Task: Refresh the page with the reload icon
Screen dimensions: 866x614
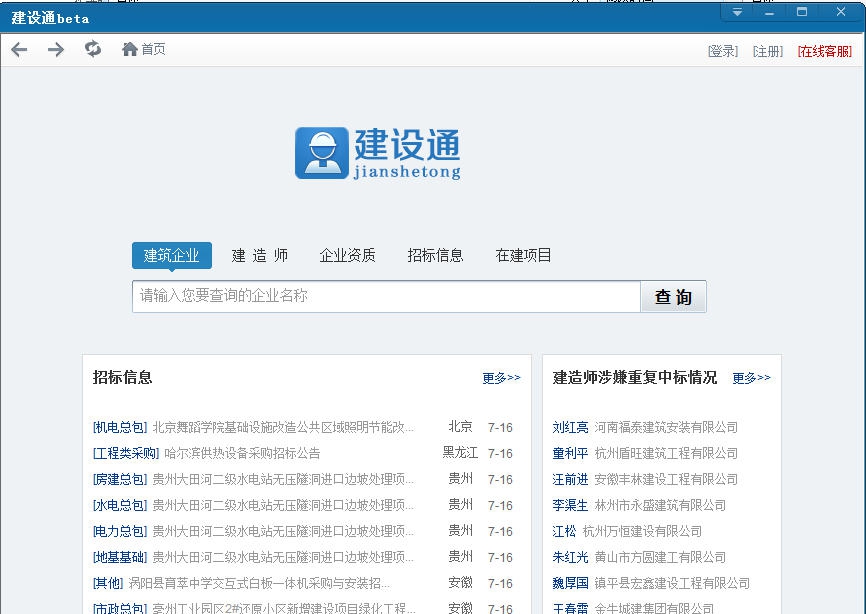Action: pos(93,49)
